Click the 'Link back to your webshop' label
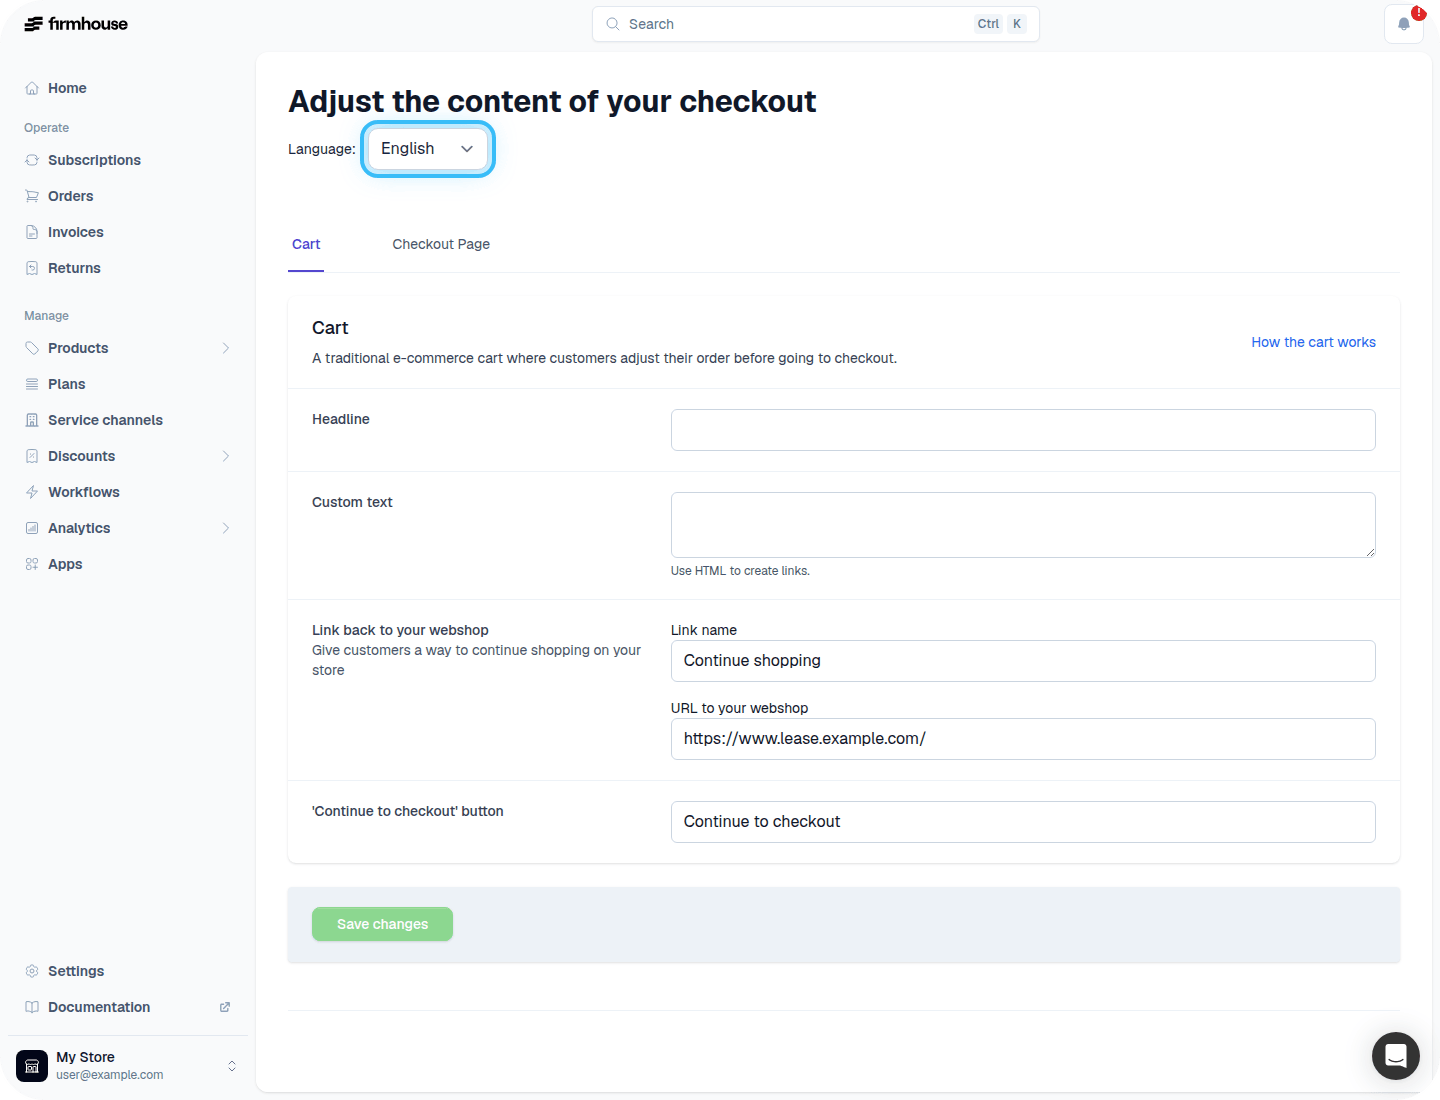This screenshot has height=1100, width=1440. pyautogui.click(x=400, y=630)
